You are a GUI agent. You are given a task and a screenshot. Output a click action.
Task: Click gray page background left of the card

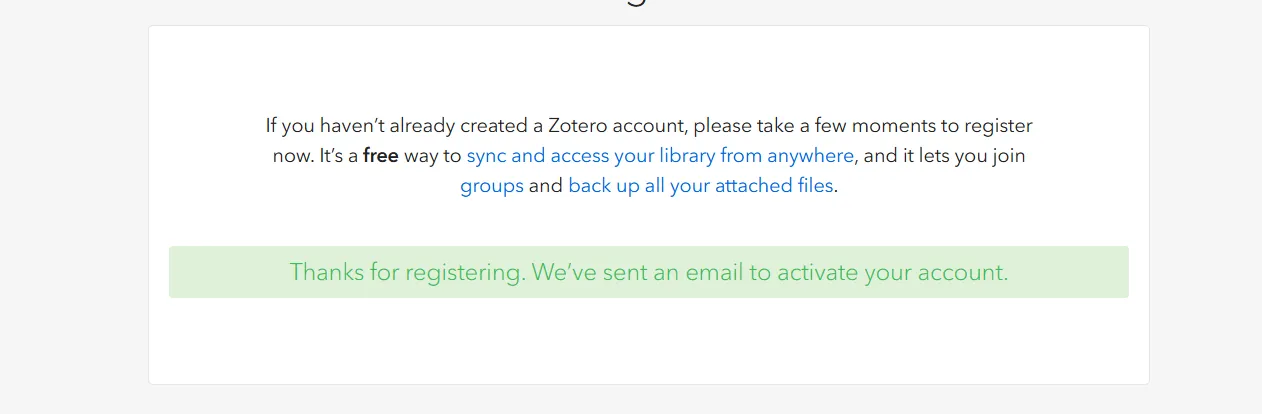(x=72, y=200)
